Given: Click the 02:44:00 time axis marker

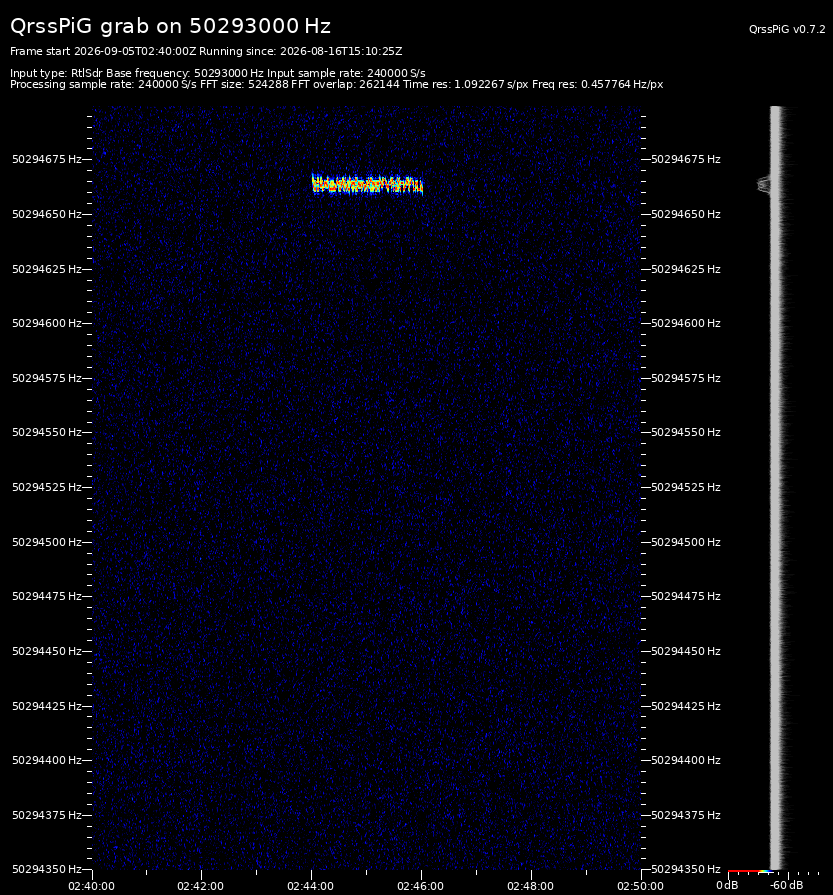Looking at the screenshot, I should click(x=311, y=886).
